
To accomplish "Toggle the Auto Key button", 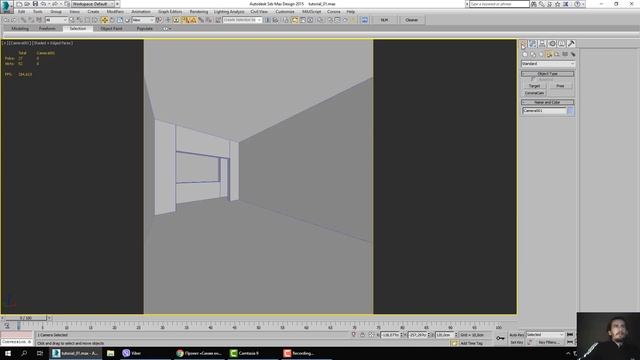I will (x=516, y=335).
